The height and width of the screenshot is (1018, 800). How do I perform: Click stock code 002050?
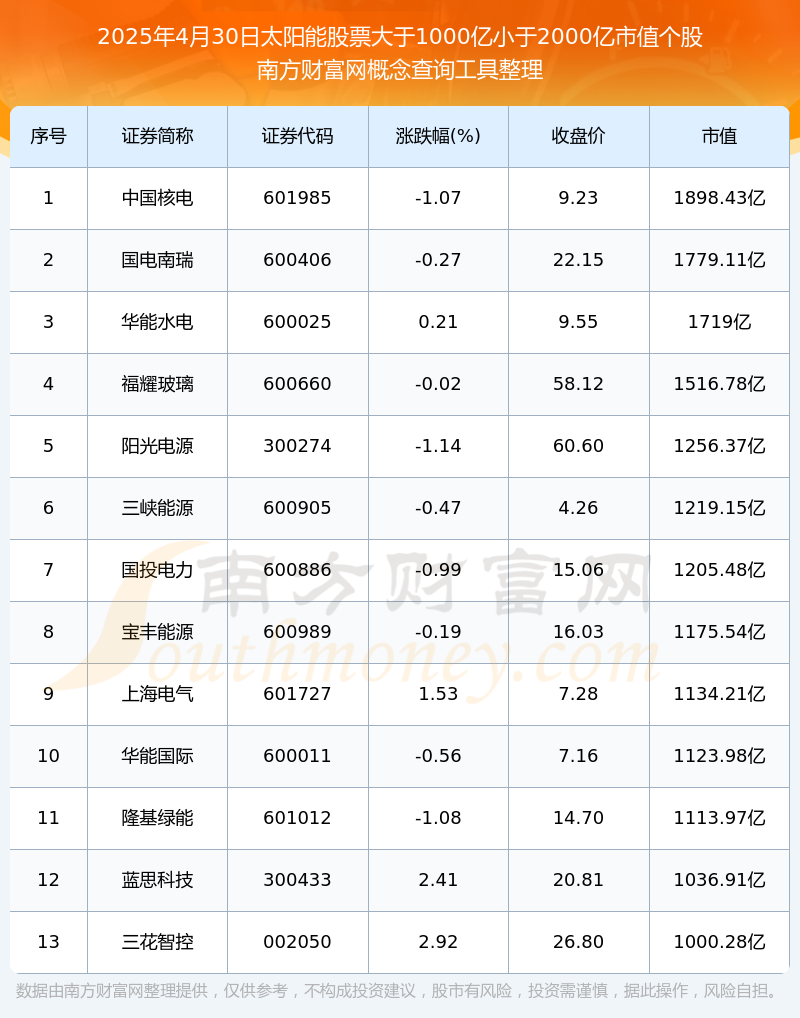(x=297, y=942)
